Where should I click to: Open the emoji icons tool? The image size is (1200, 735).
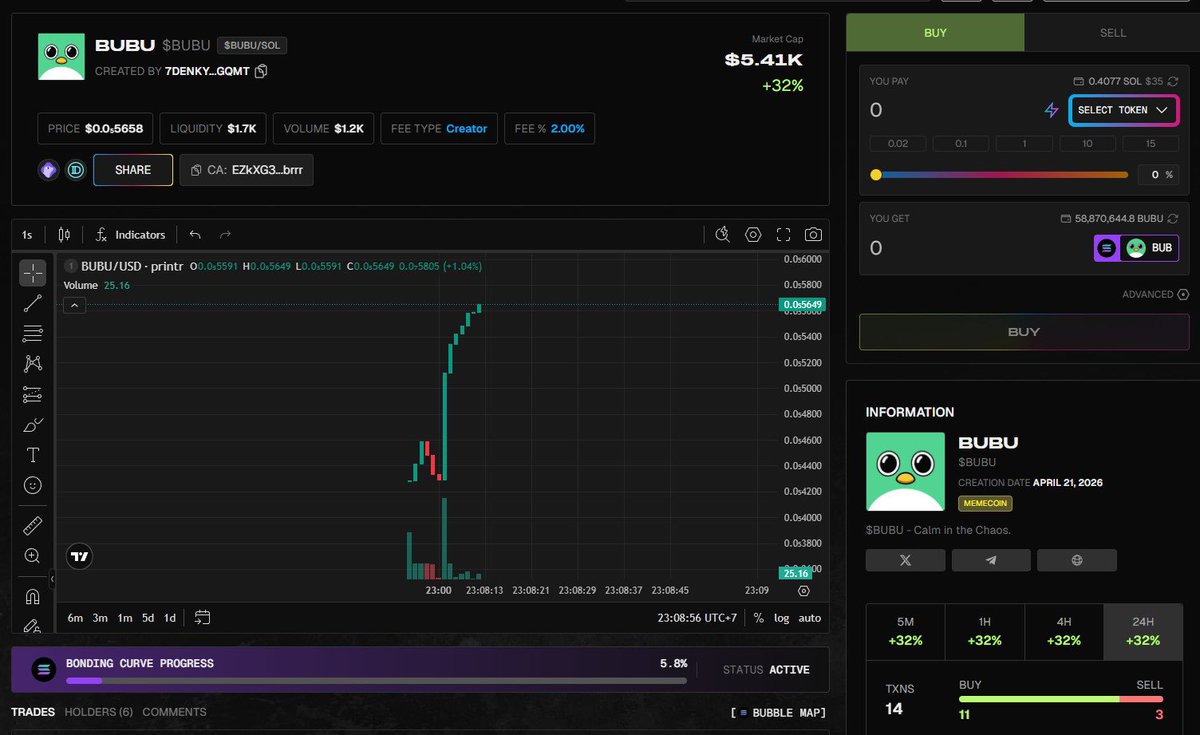32,485
